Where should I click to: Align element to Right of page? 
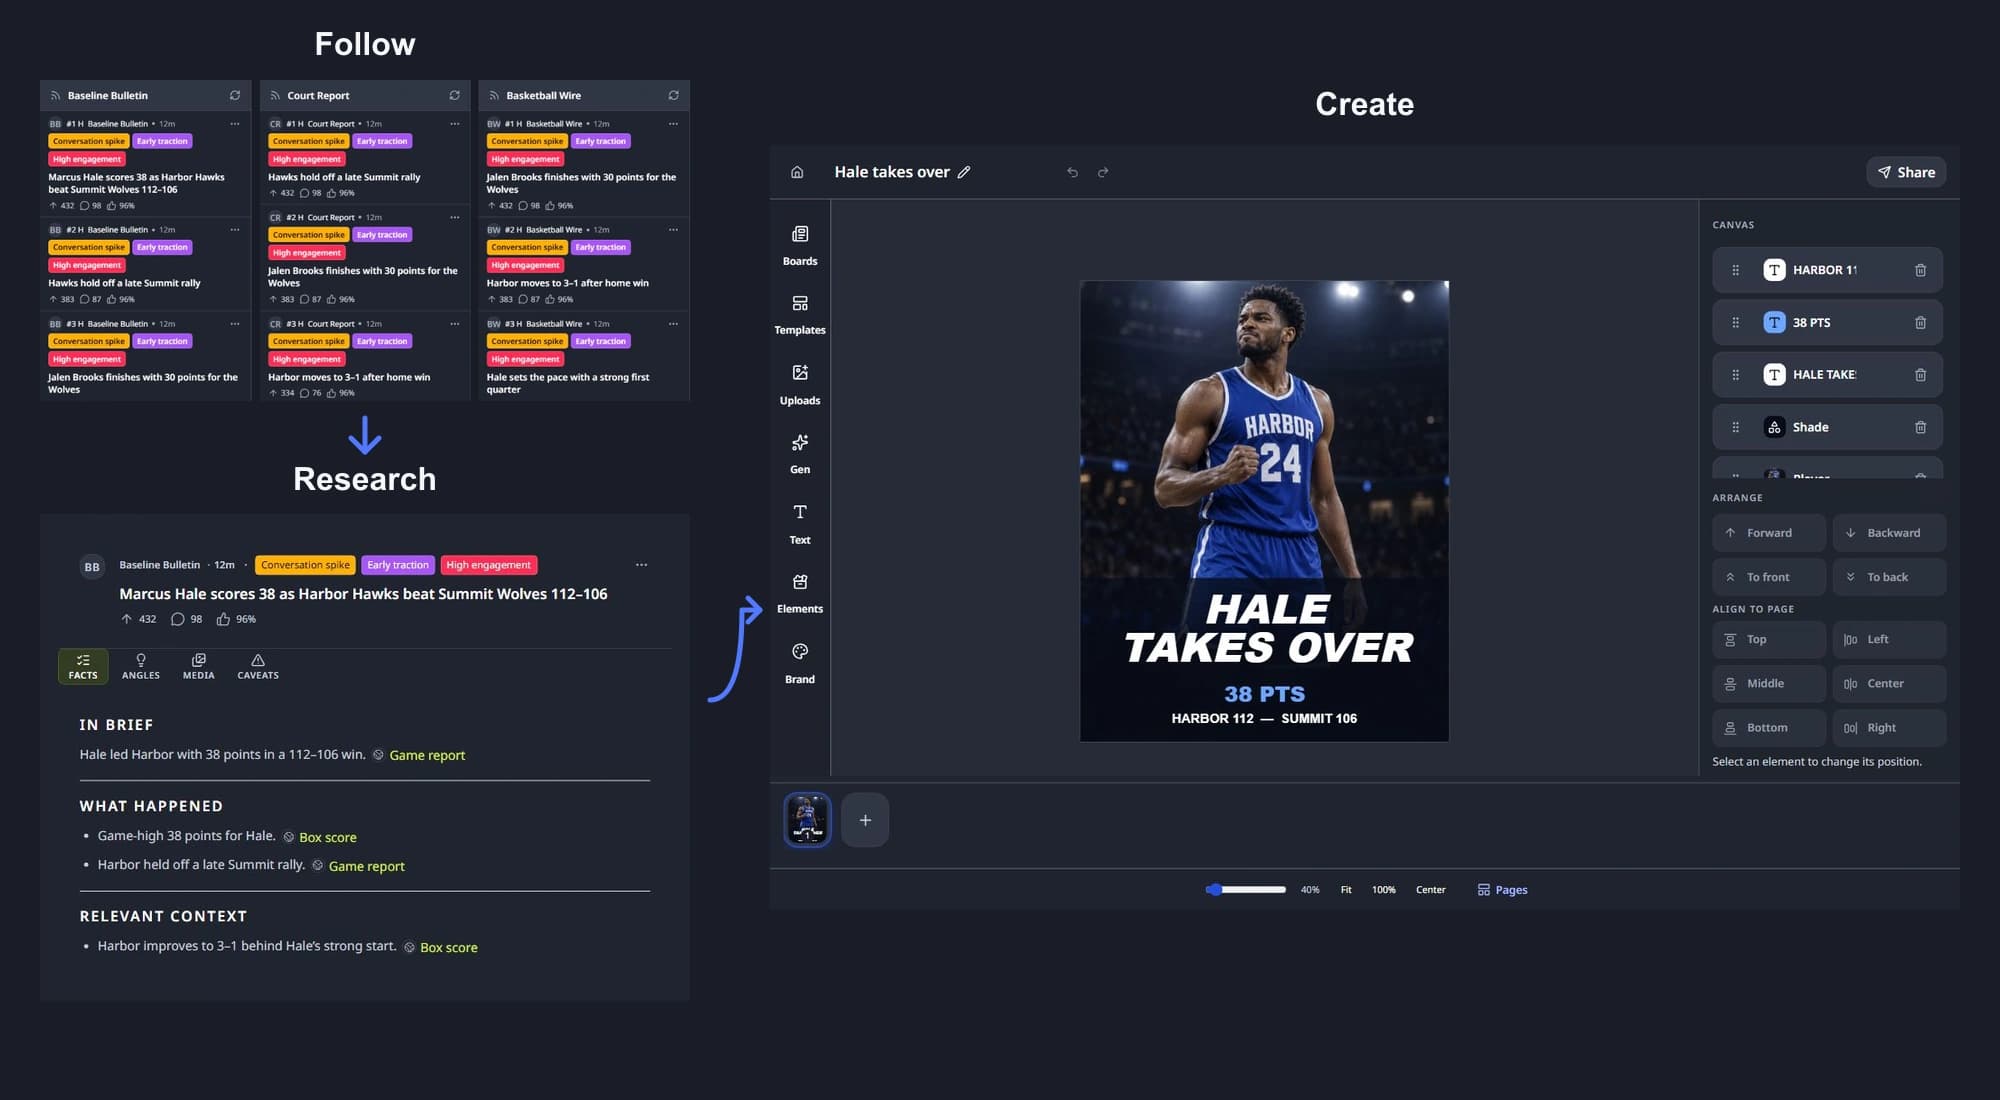tap(1889, 728)
